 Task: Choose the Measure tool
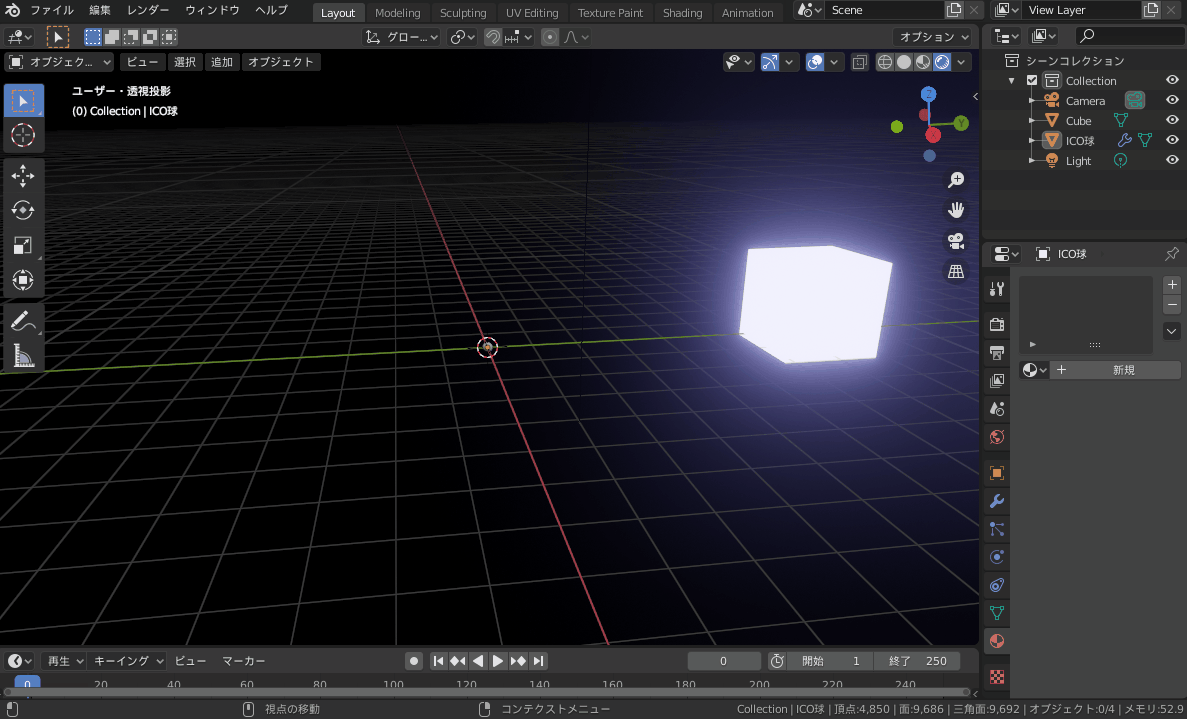[x=23, y=355]
